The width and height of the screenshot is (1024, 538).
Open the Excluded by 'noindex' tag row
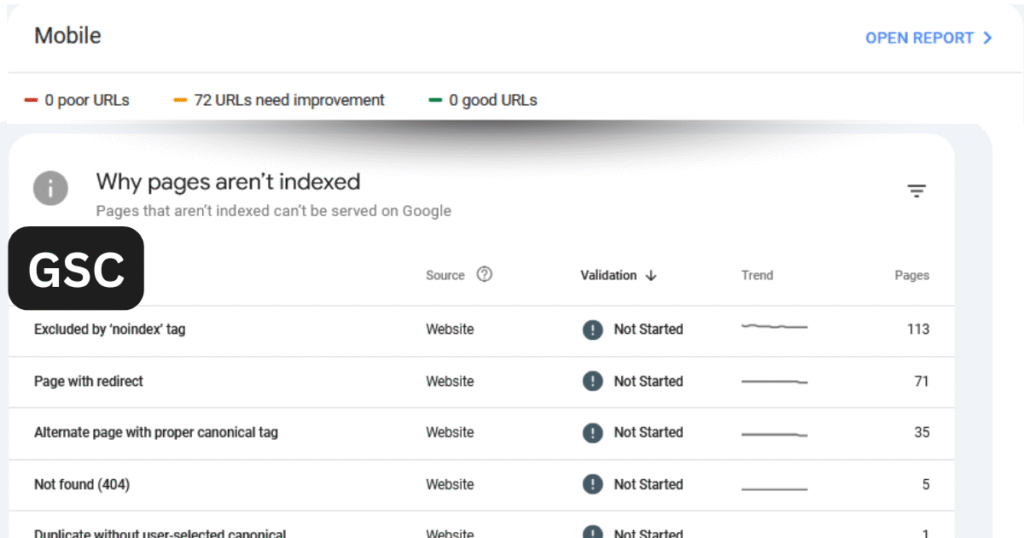[x=481, y=330]
